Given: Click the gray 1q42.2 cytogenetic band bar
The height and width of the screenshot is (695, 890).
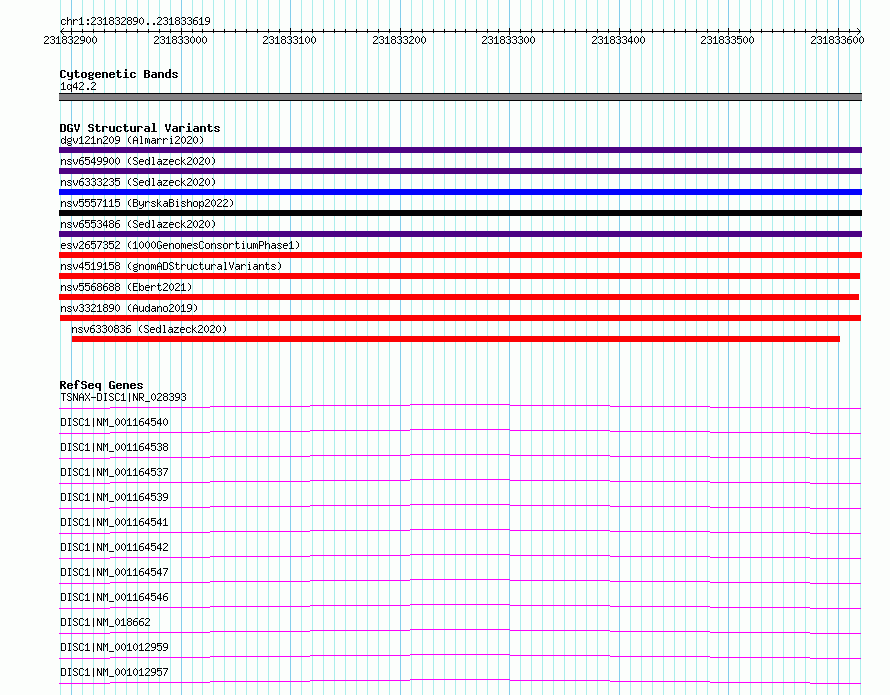Looking at the screenshot, I should 460,97.
